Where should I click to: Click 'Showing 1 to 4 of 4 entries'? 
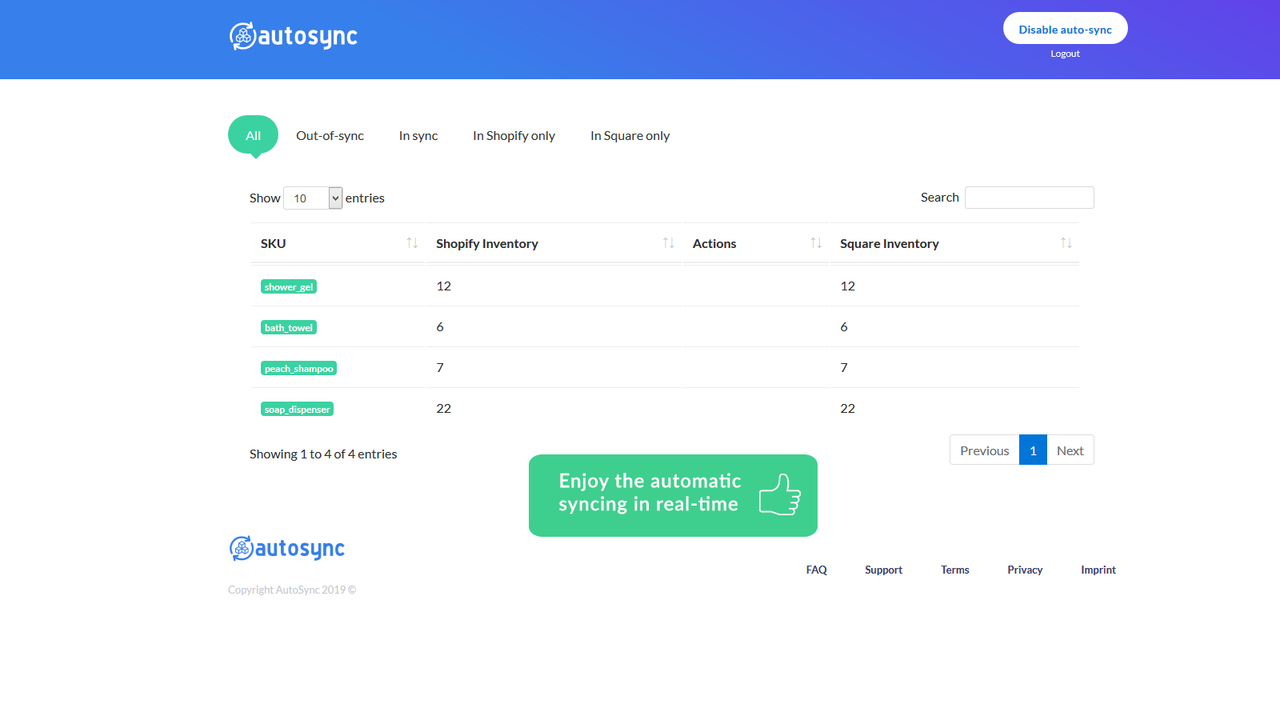point(323,454)
